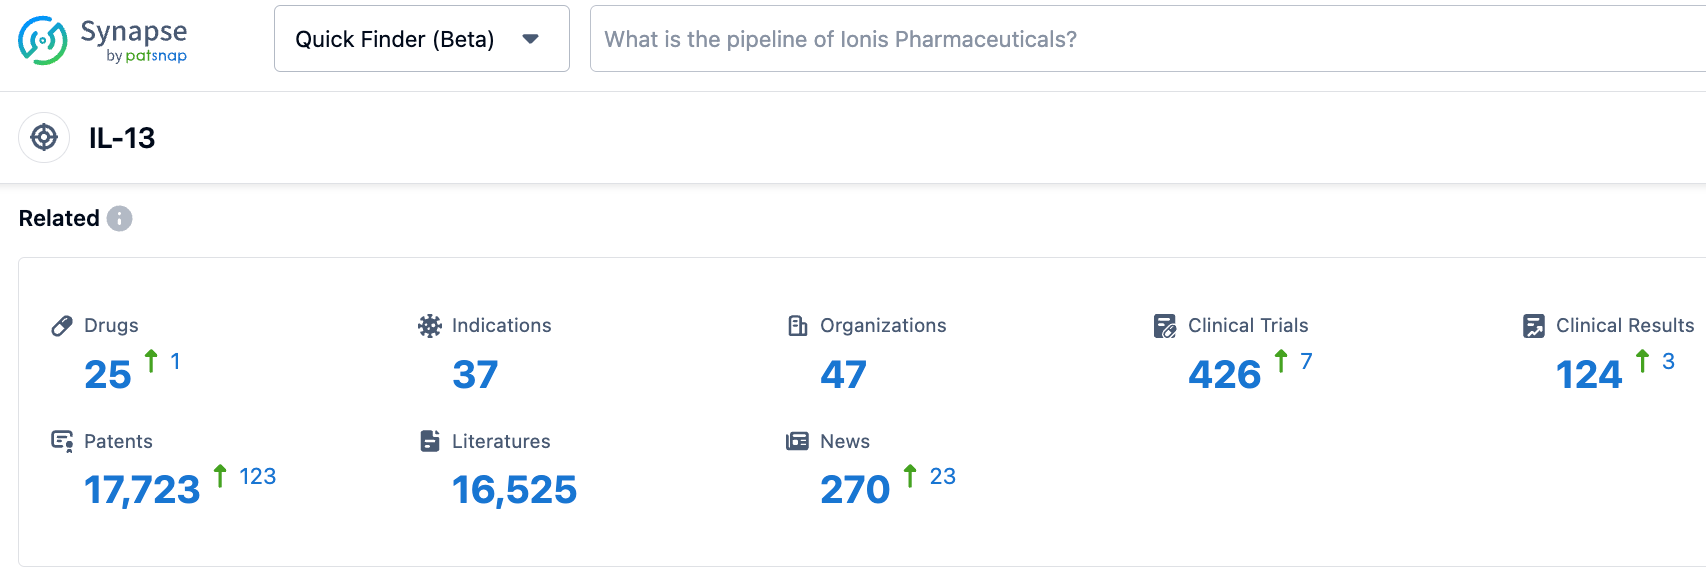Click the Indications virus icon
The width and height of the screenshot is (1706, 576).
(x=430, y=326)
